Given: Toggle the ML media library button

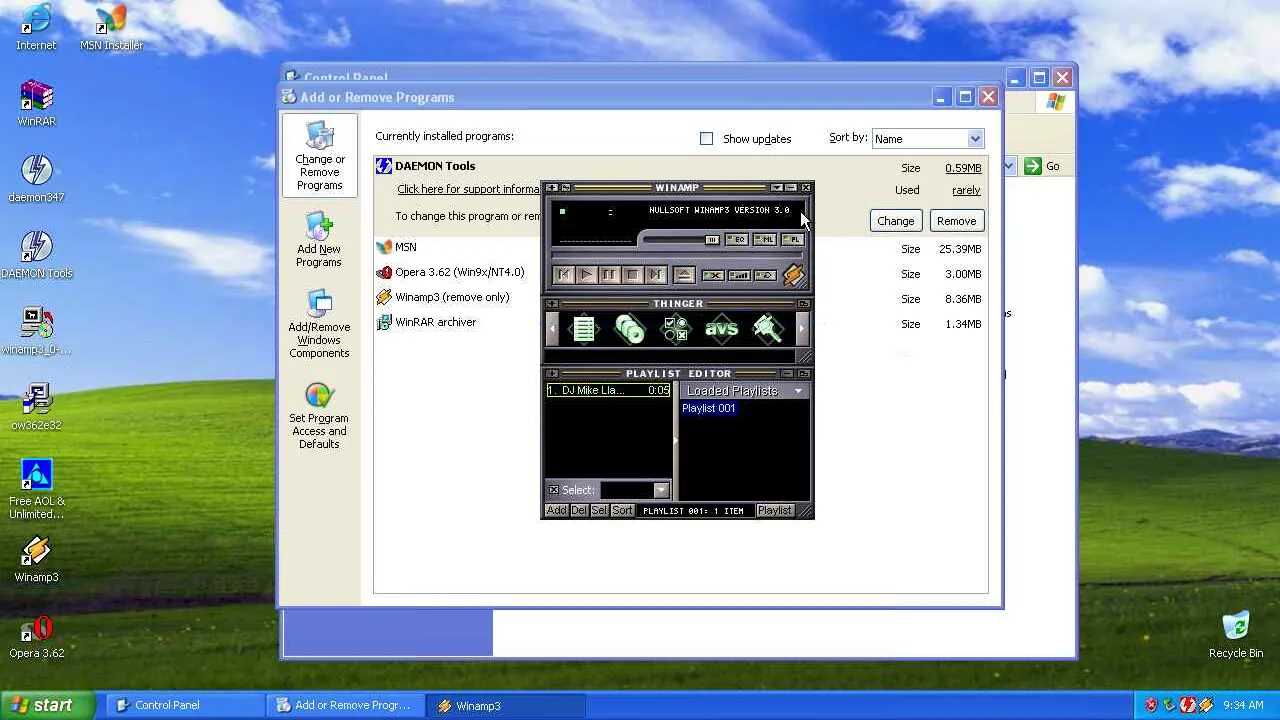Looking at the screenshot, I should pyautogui.click(x=764, y=240).
